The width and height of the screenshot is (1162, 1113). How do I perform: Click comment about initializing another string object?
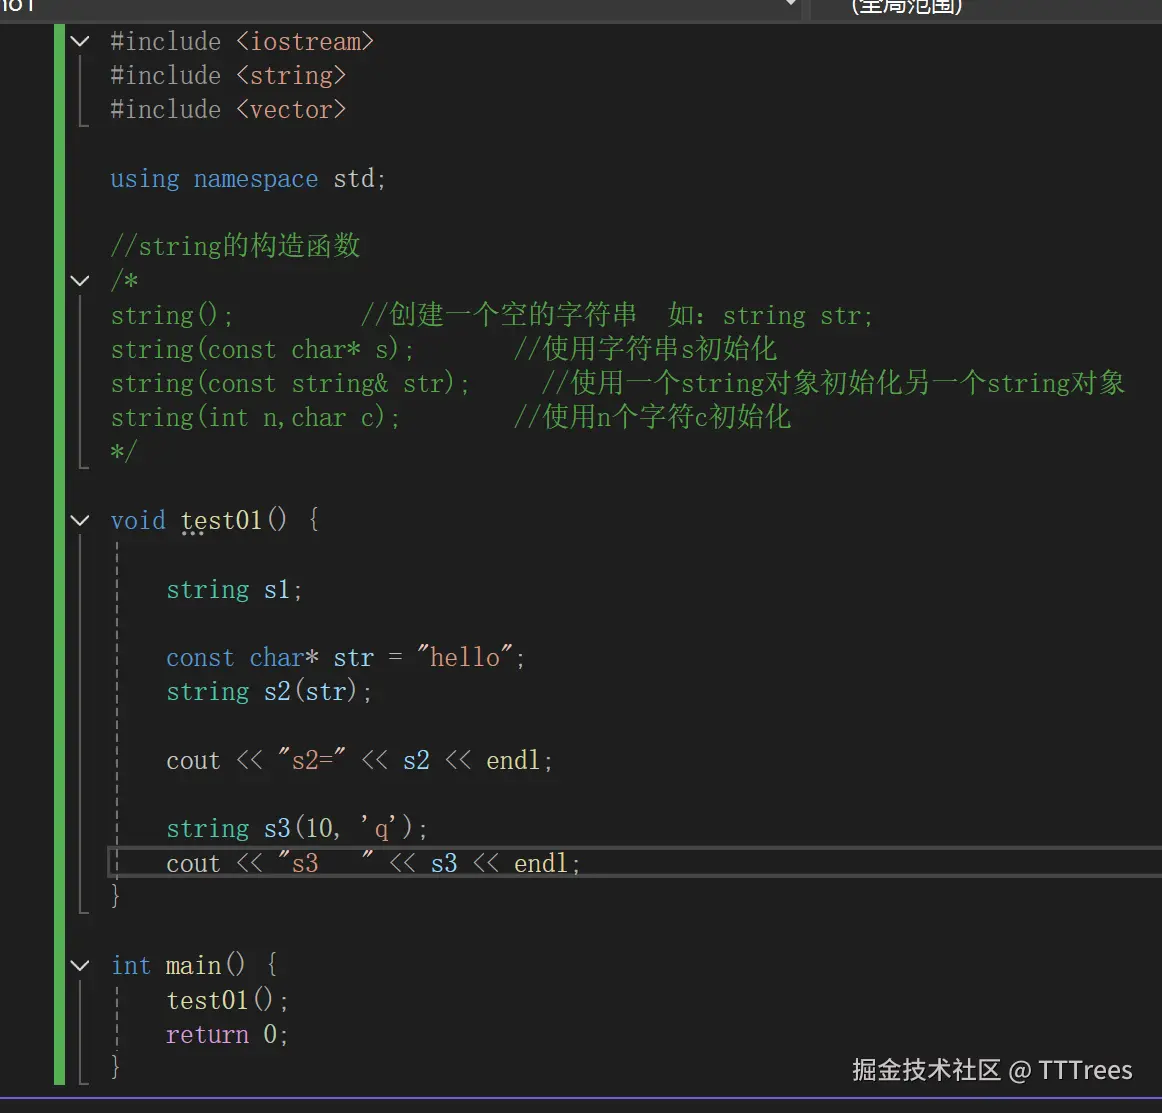(x=834, y=383)
